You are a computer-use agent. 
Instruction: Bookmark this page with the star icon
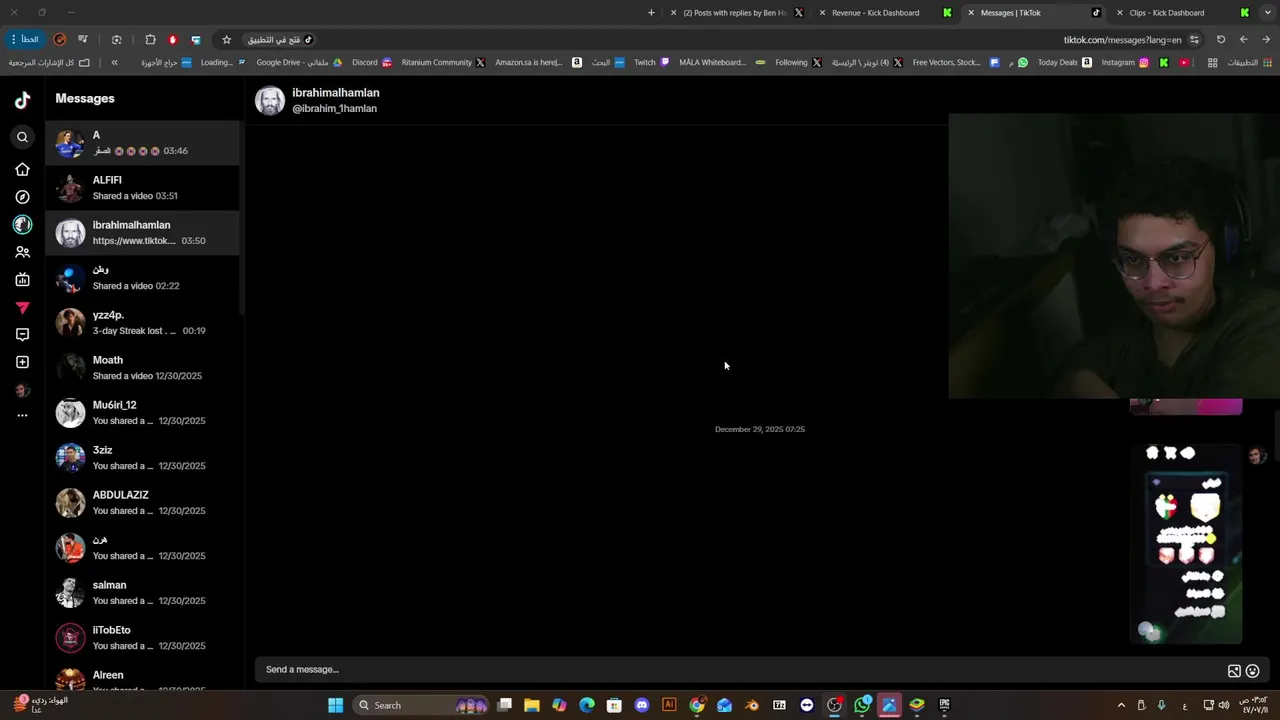[x=226, y=40]
